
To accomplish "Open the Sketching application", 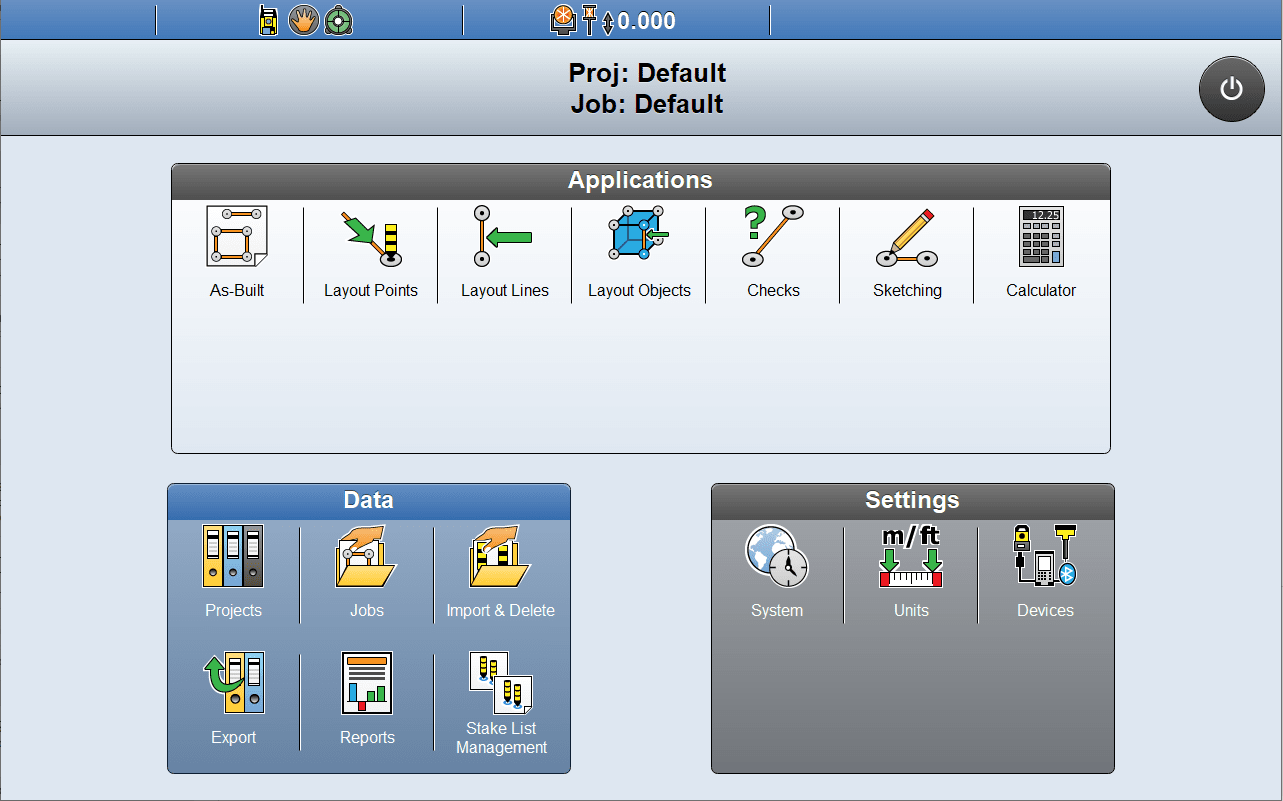I will point(906,250).
